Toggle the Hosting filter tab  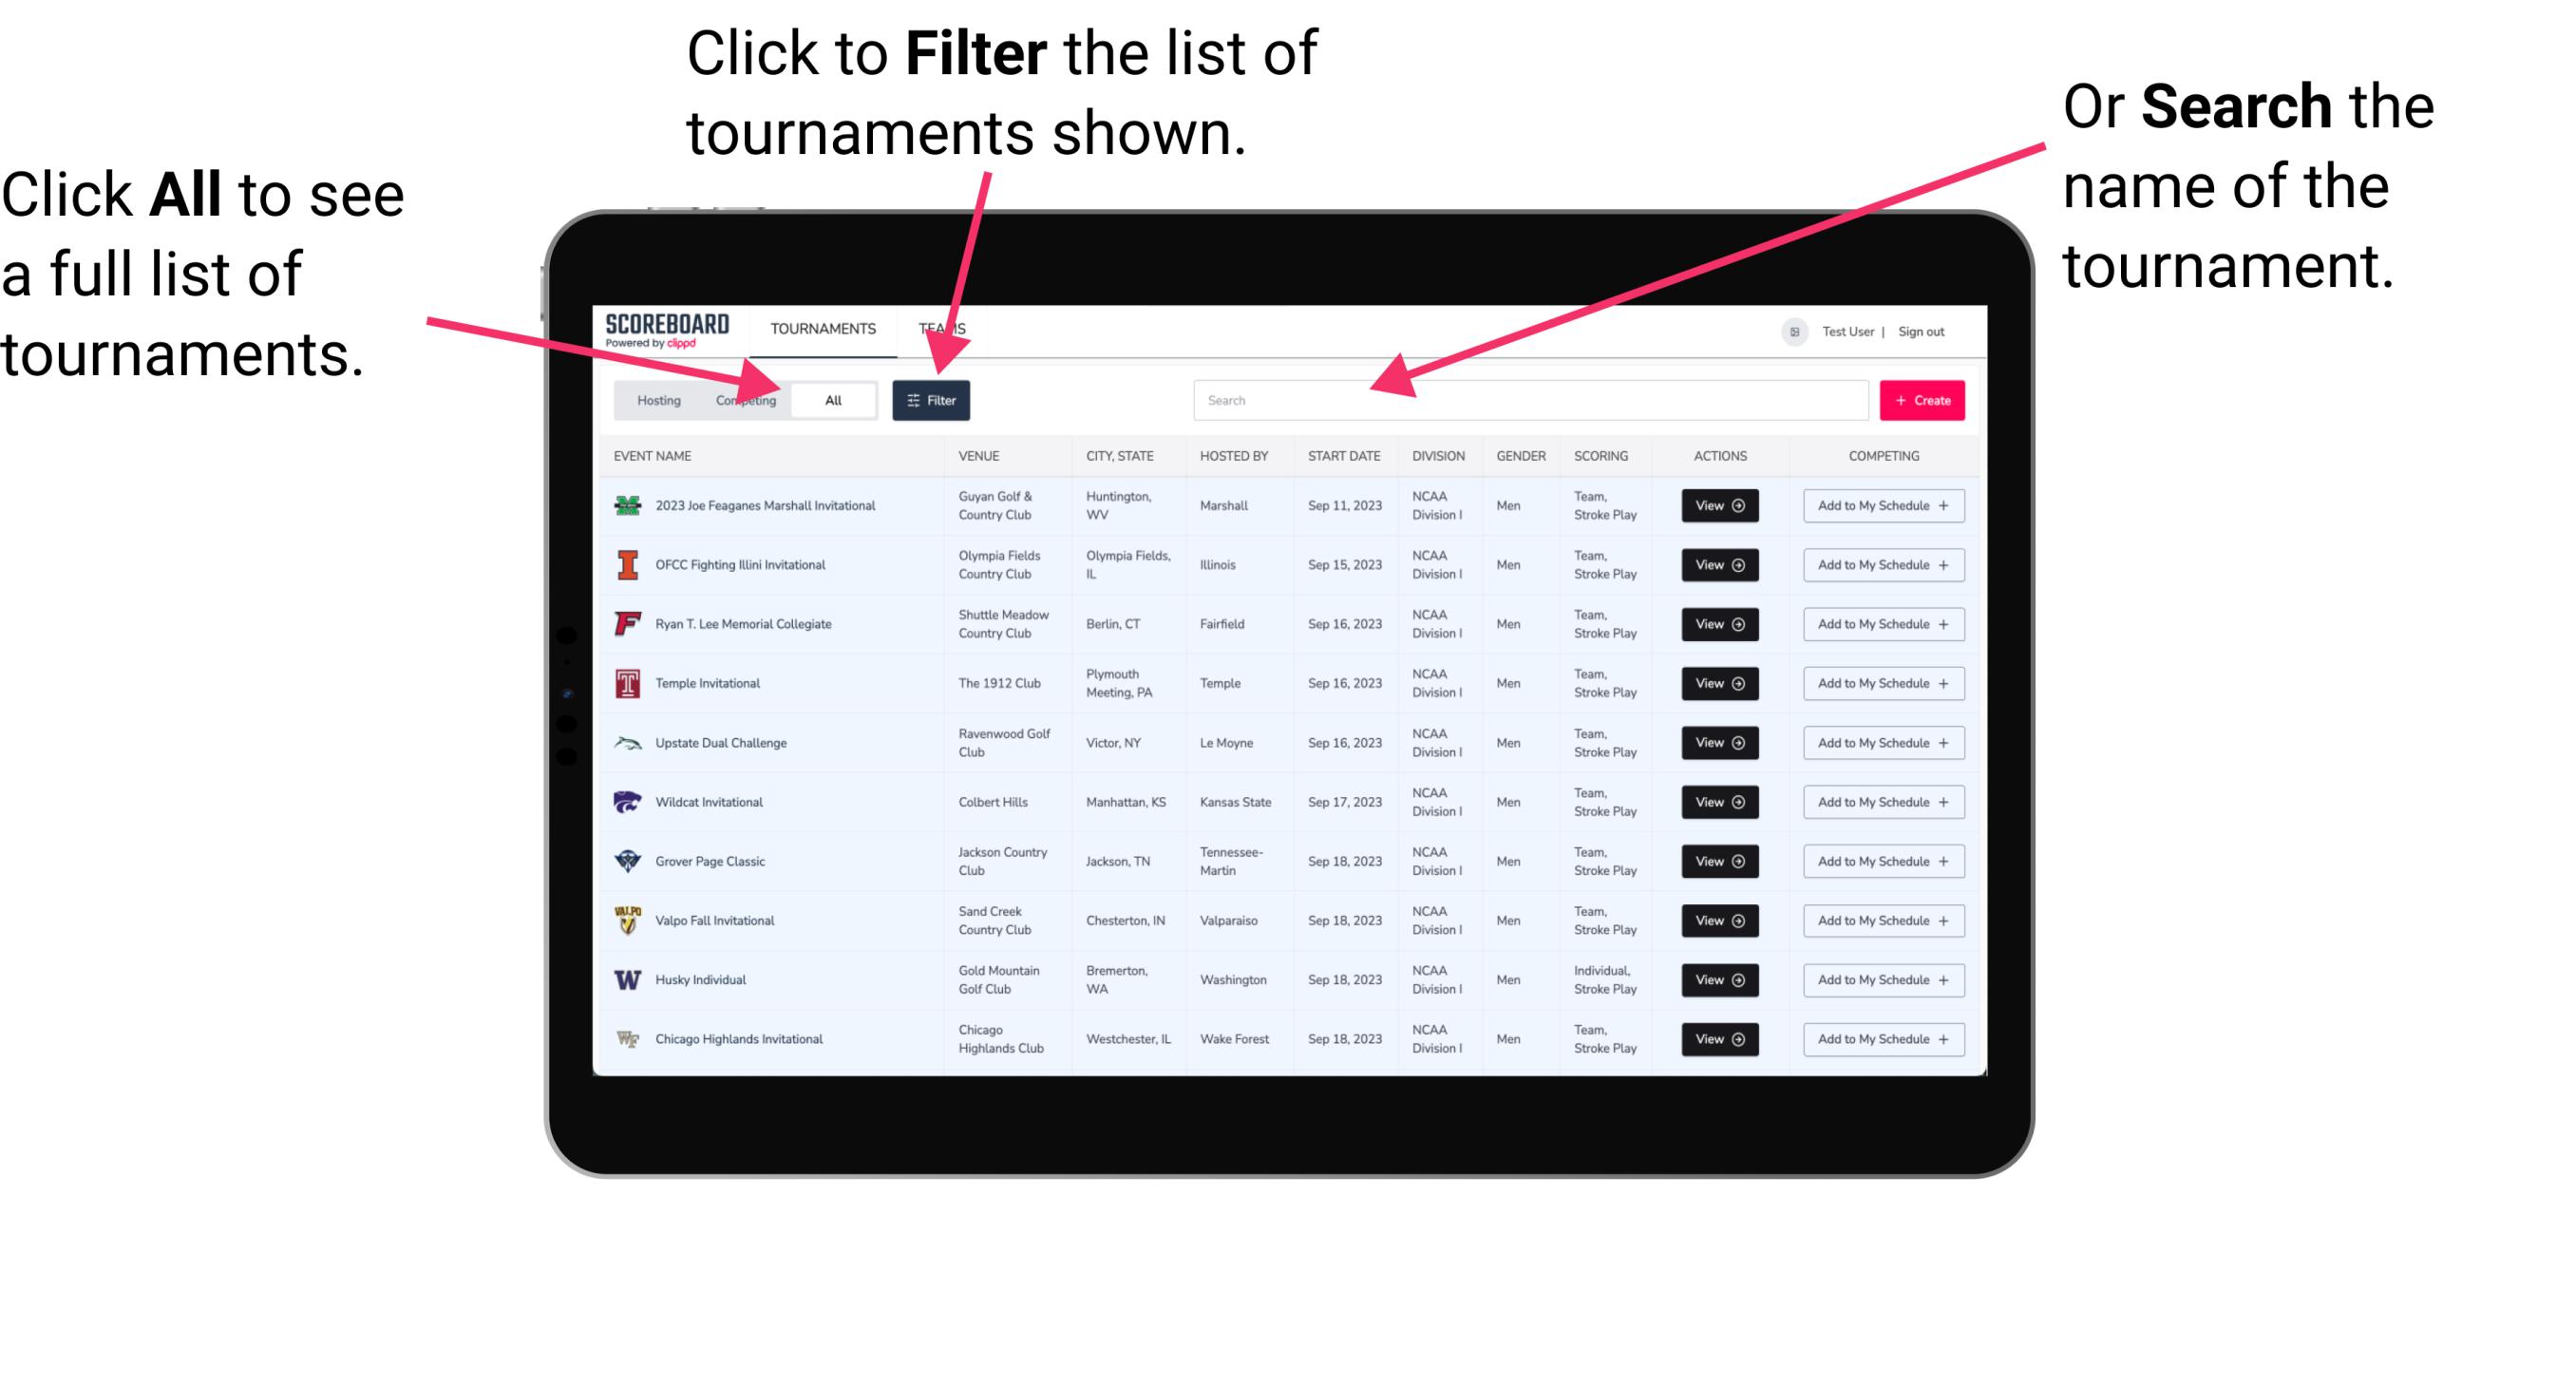[x=655, y=399]
